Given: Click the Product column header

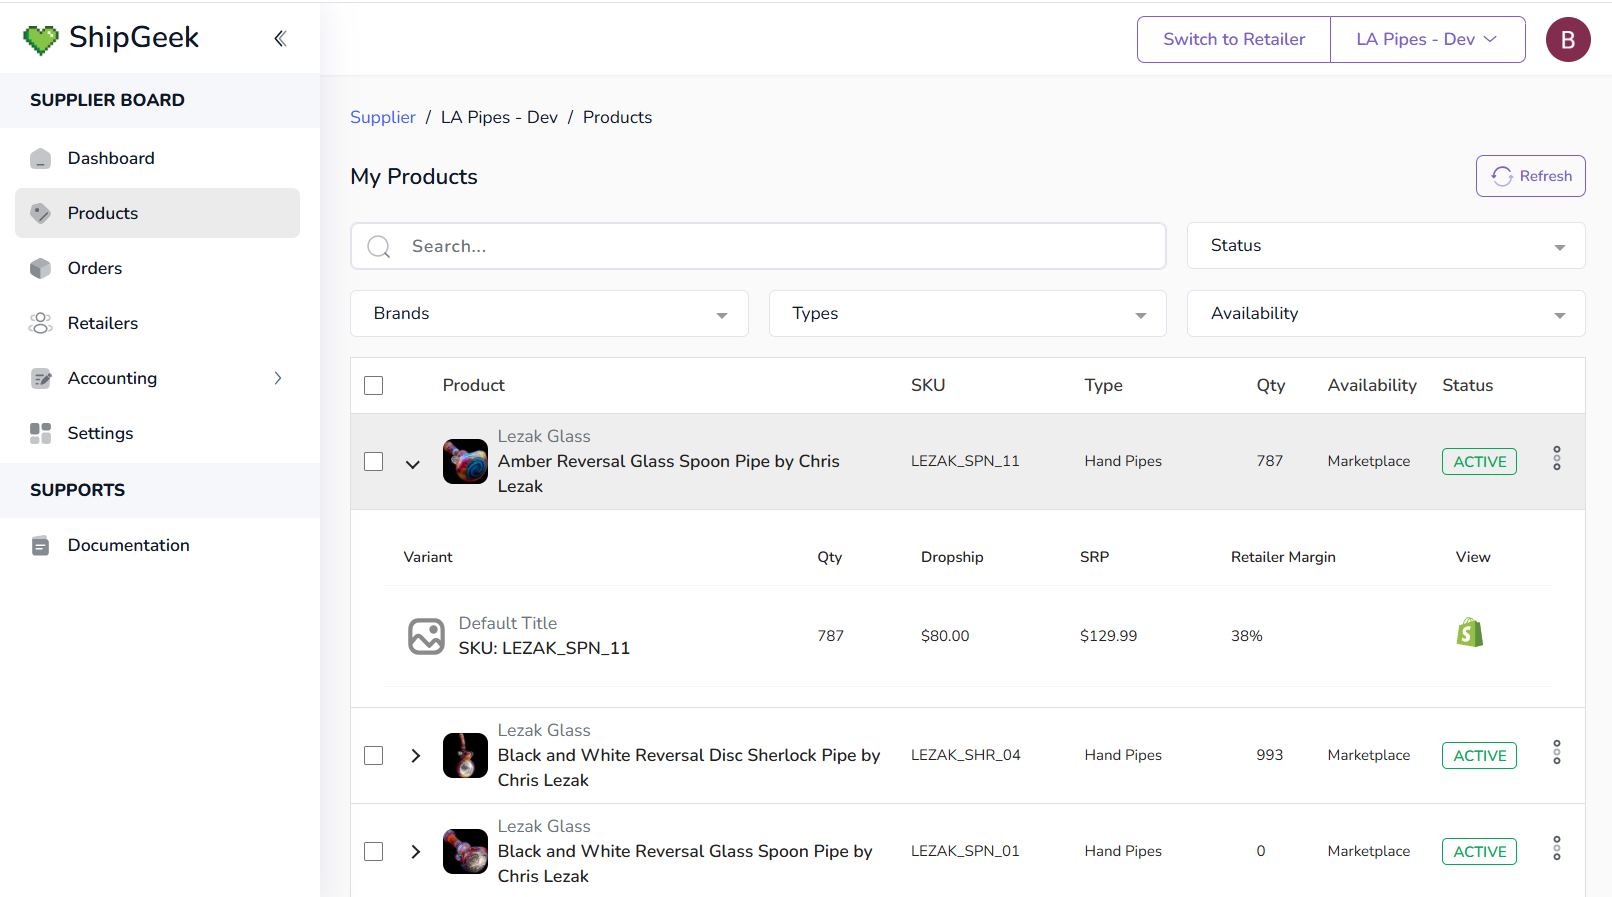Looking at the screenshot, I should coord(474,385).
